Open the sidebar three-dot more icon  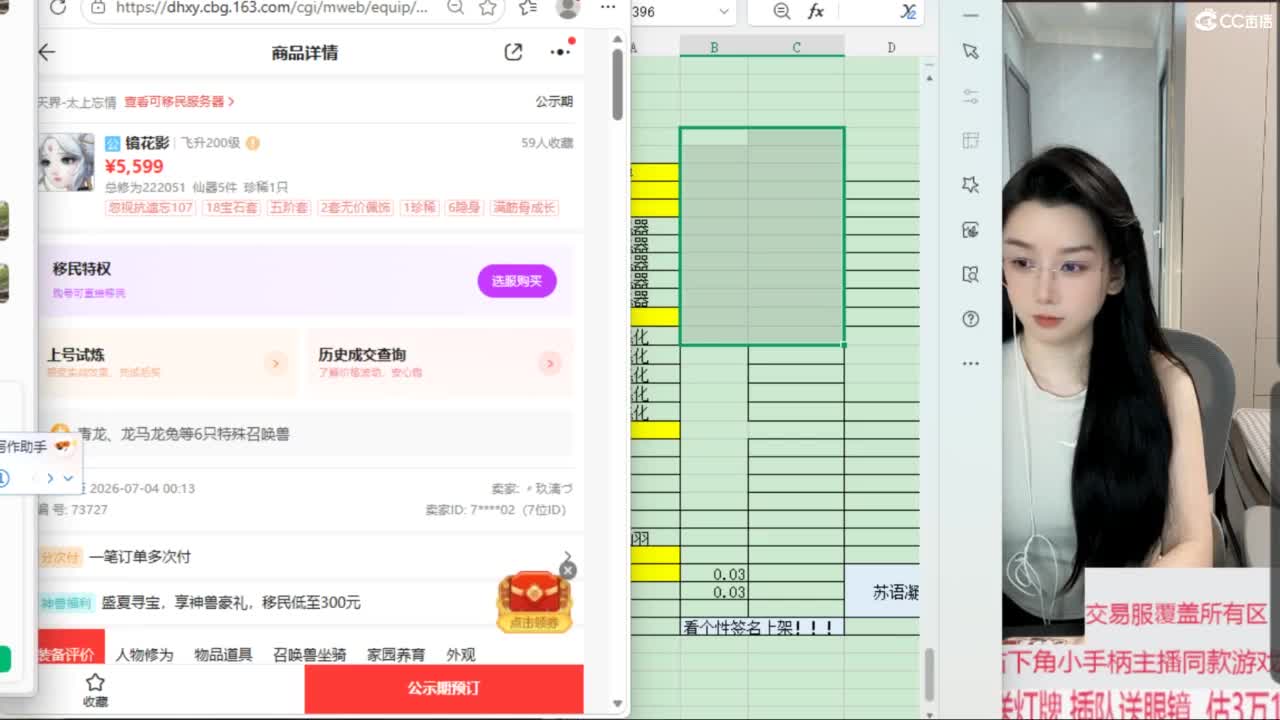(x=970, y=363)
